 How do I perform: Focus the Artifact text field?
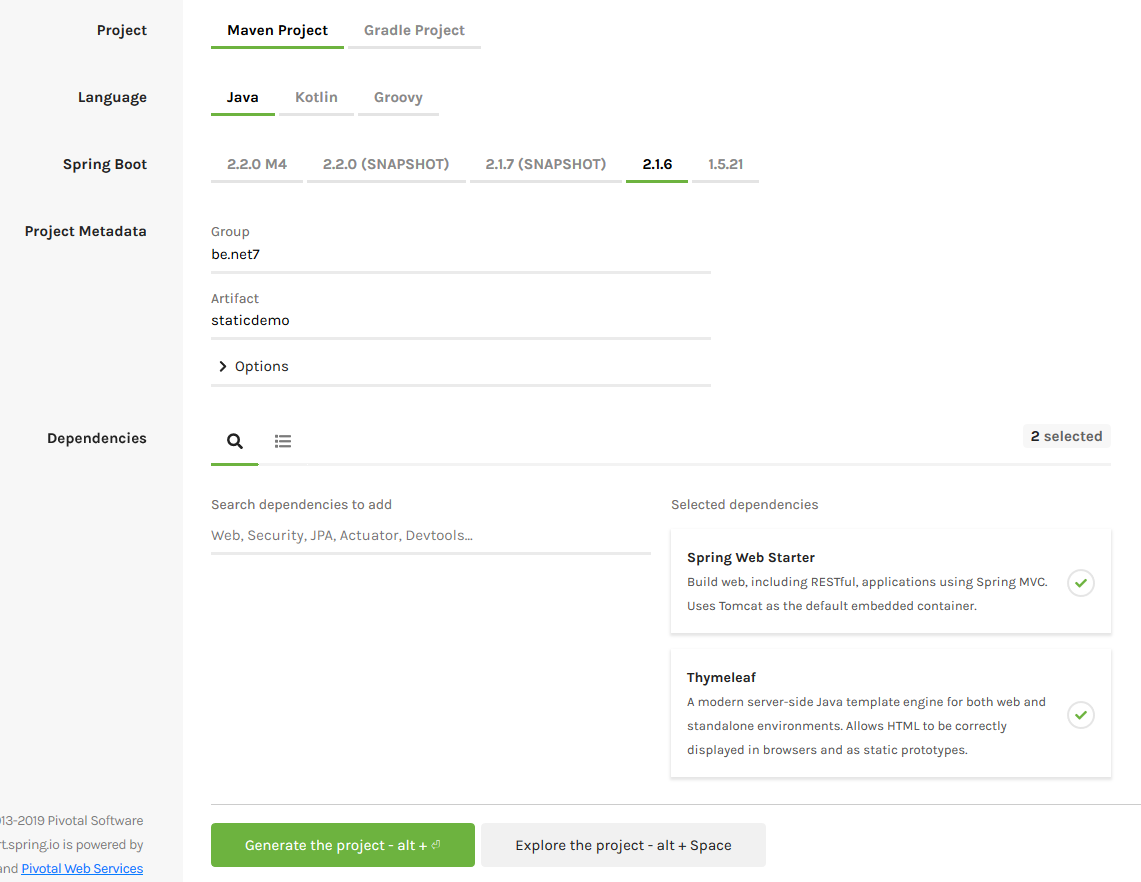coord(460,321)
